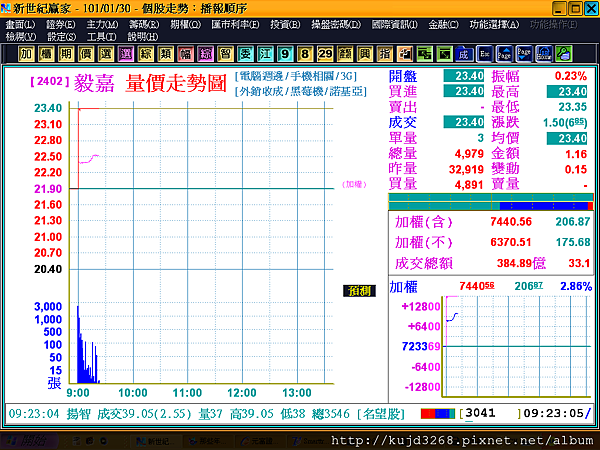Open the 證券(E) menu
Image resolution: width=600 pixels, height=450 pixels.
point(61,25)
